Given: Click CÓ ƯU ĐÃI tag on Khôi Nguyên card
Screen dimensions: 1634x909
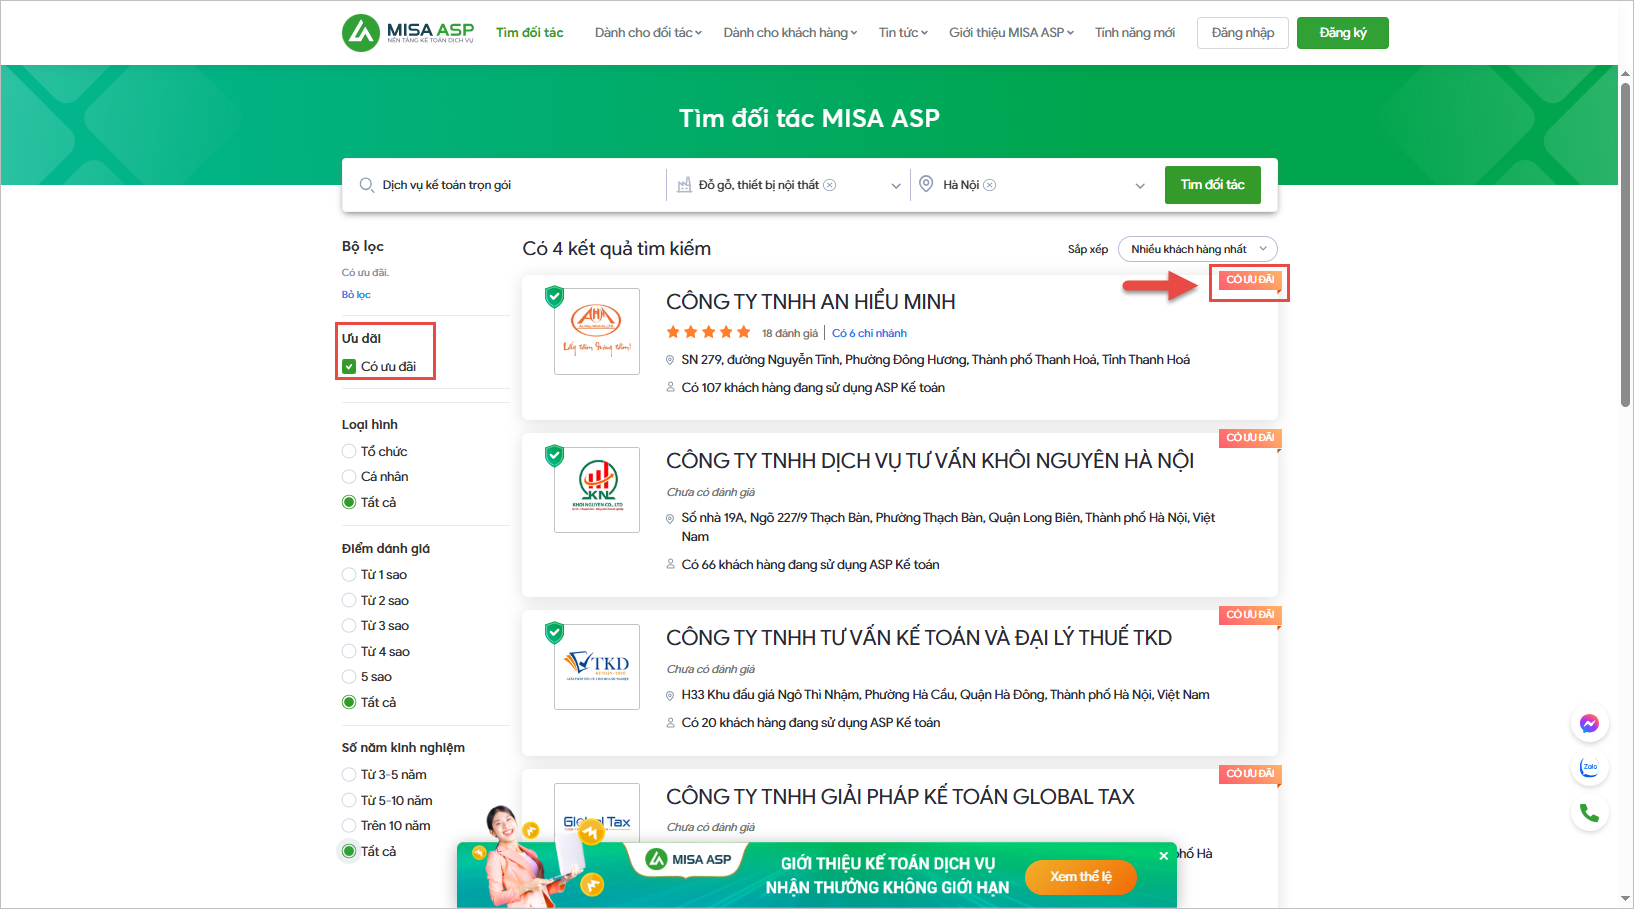Looking at the screenshot, I should pyautogui.click(x=1250, y=438).
